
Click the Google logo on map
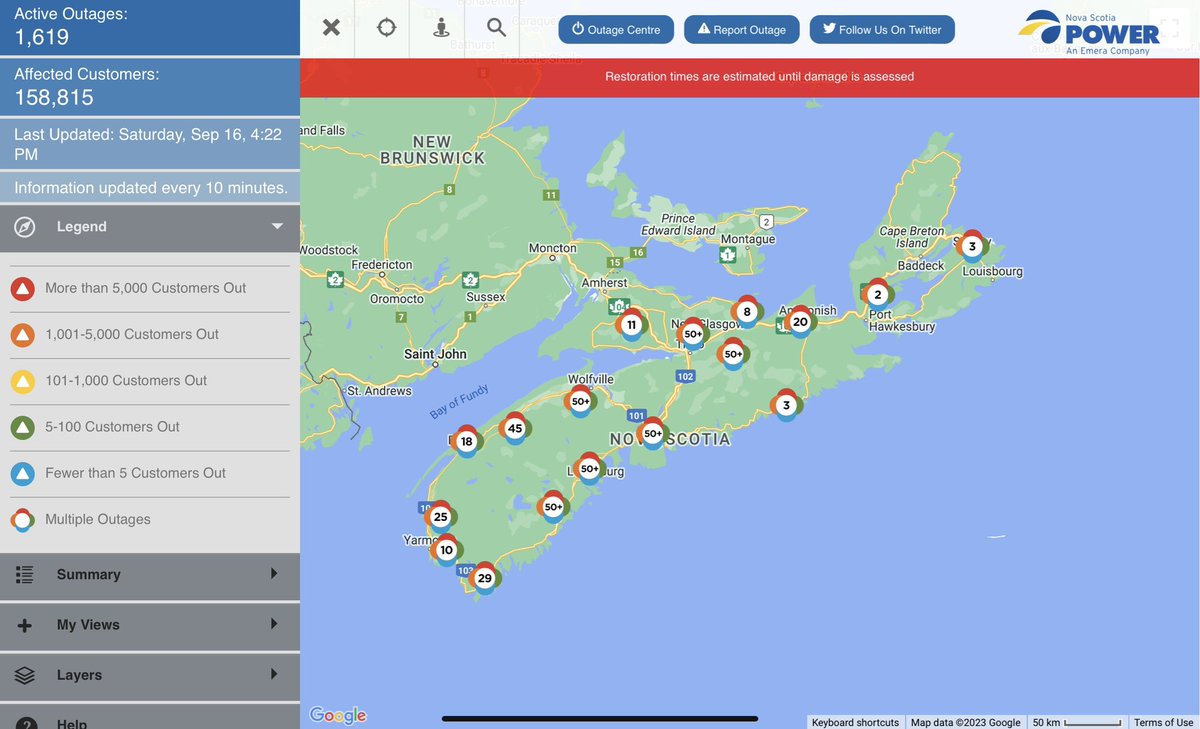[x=338, y=715]
